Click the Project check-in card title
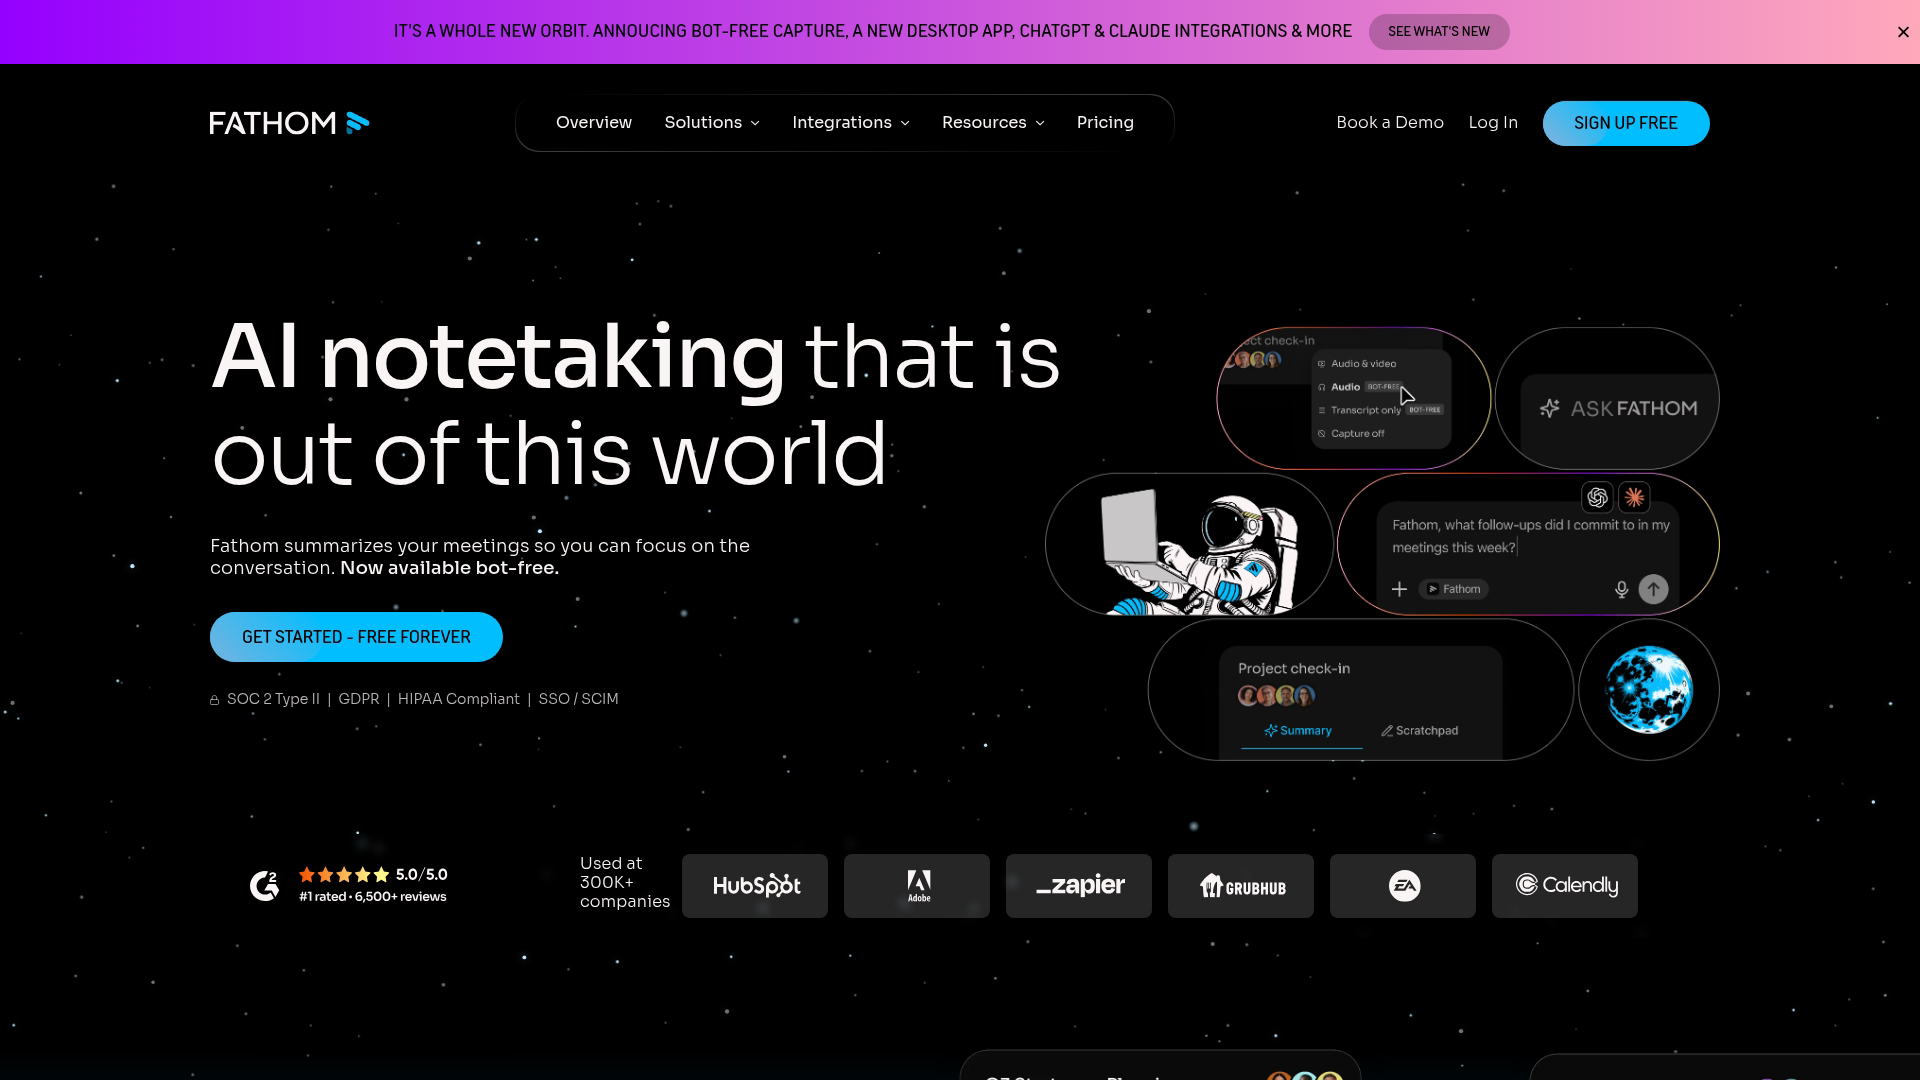This screenshot has height=1080, width=1920. pyautogui.click(x=1294, y=668)
